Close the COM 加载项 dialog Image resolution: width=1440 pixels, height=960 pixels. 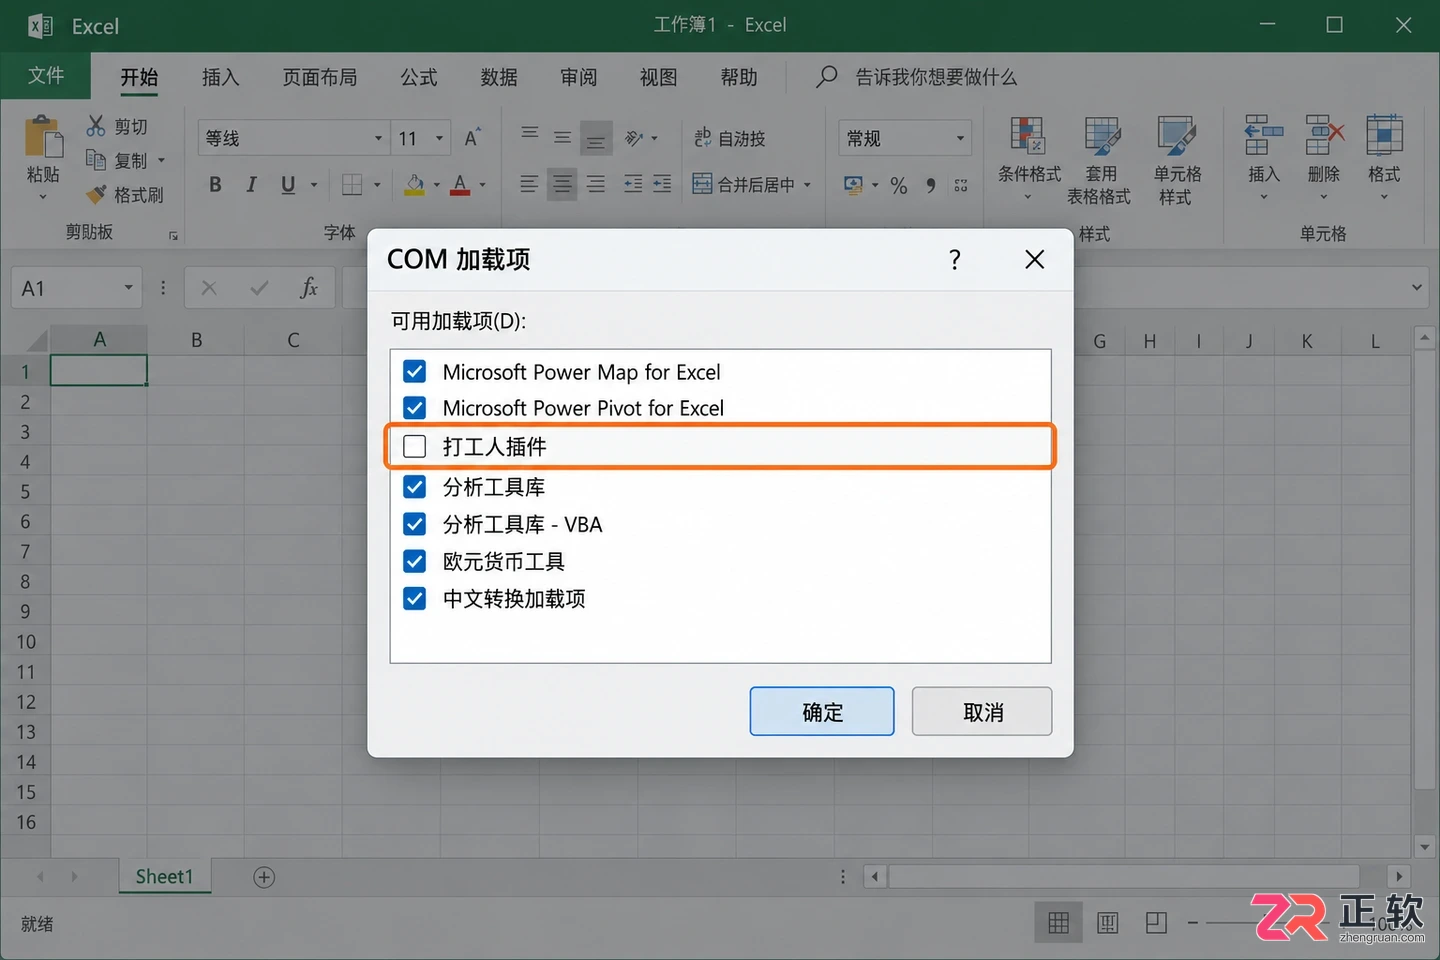tap(1035, 260)
